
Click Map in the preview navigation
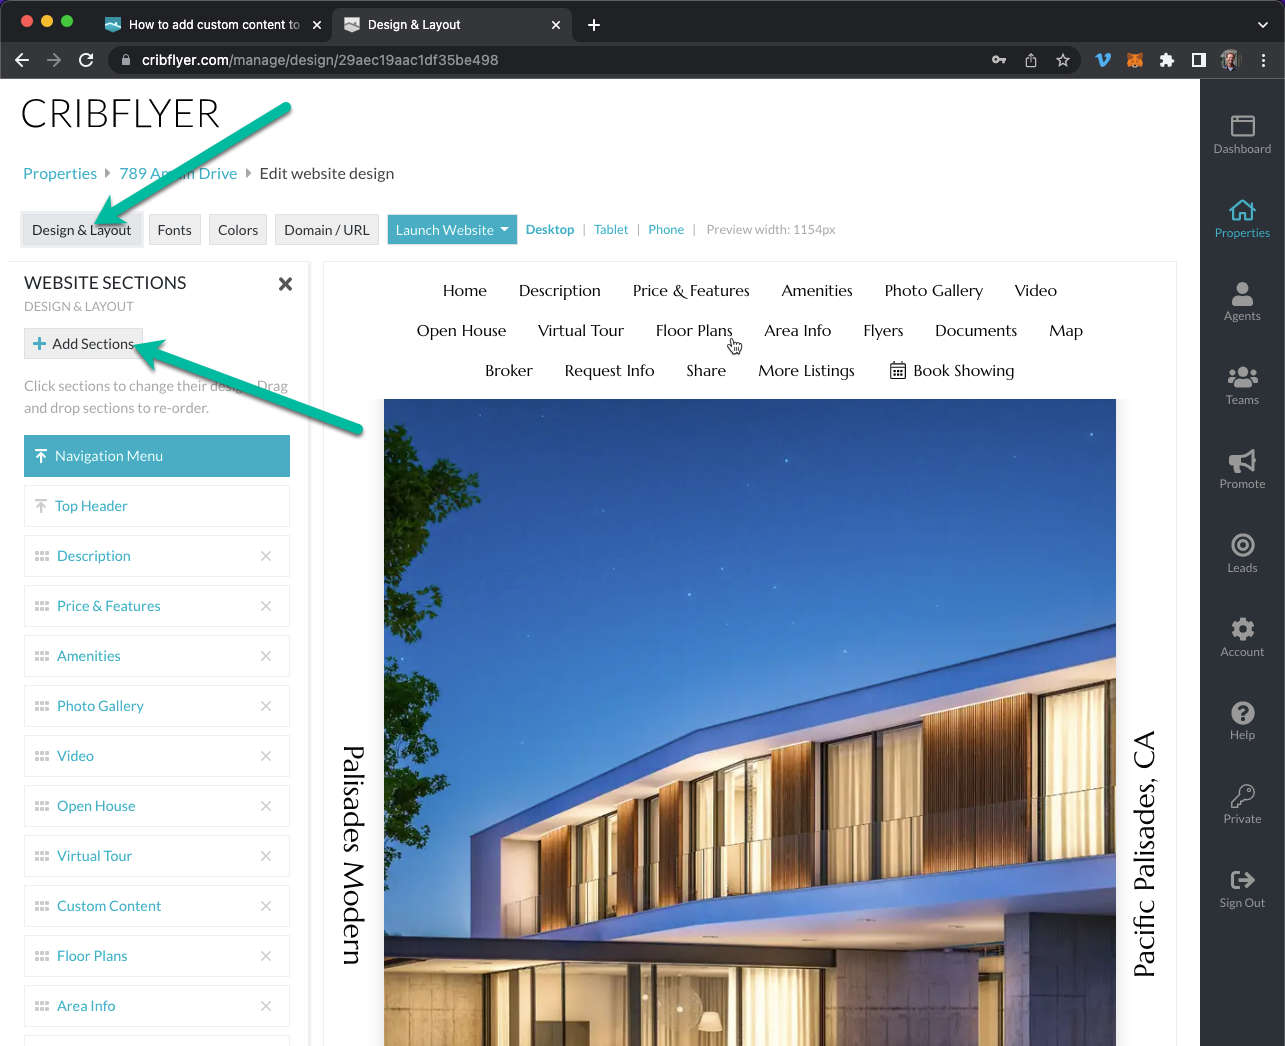point(1066,331)
